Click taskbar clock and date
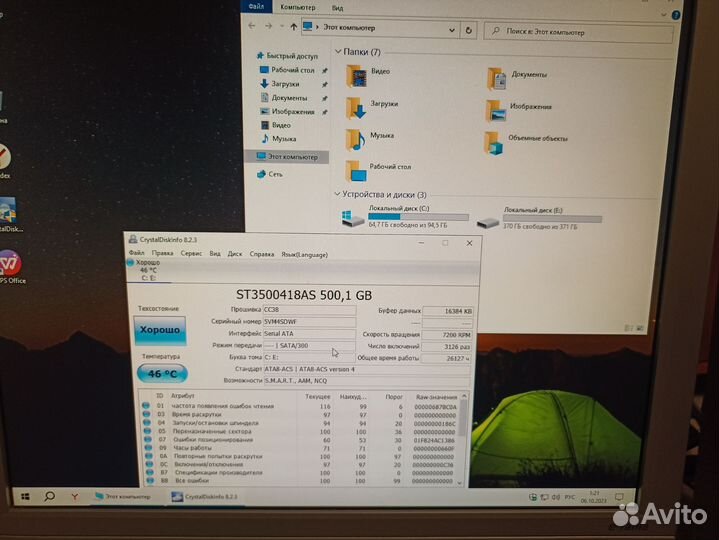Image resolution: width=719 pixels, height=540 pixels. pyautogui.click(x=594, y=497)
